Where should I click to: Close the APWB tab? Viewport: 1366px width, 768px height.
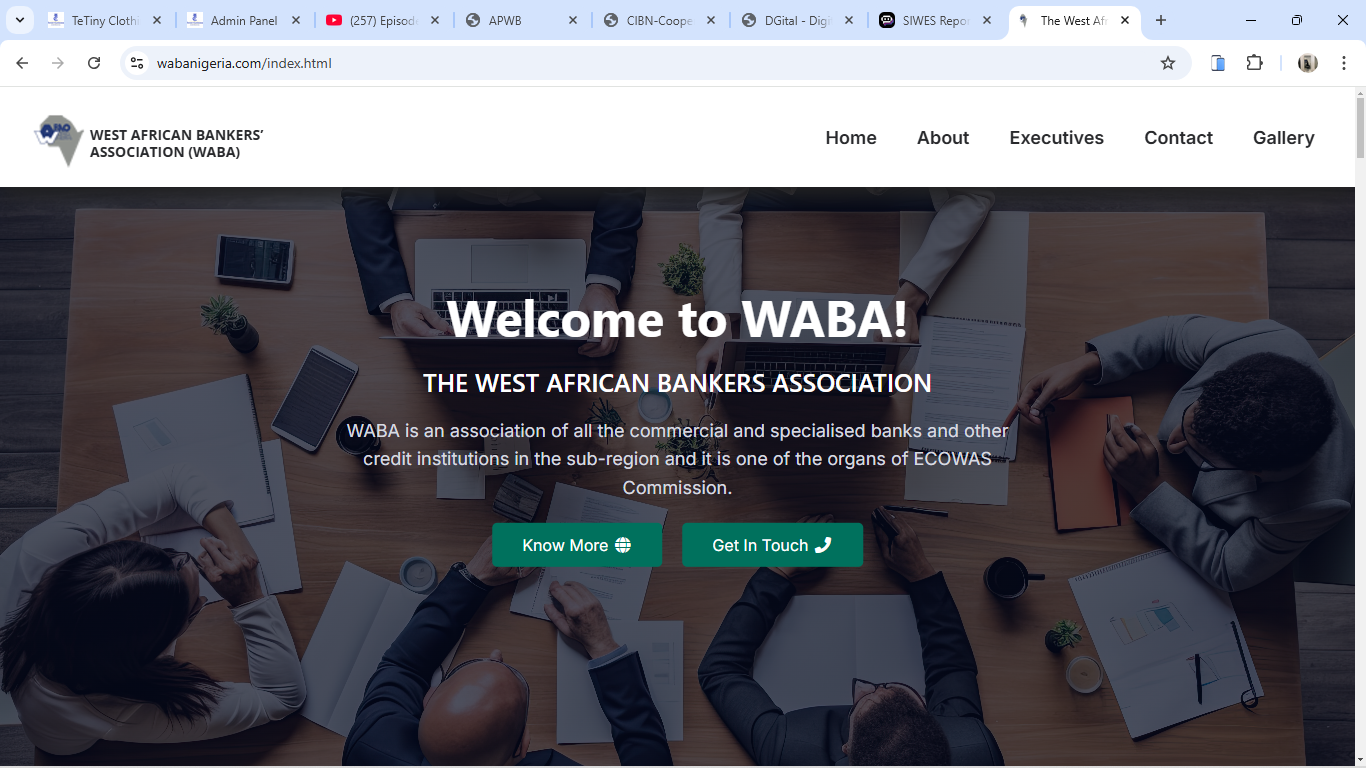pyautogui.click(x=572, y=20)
